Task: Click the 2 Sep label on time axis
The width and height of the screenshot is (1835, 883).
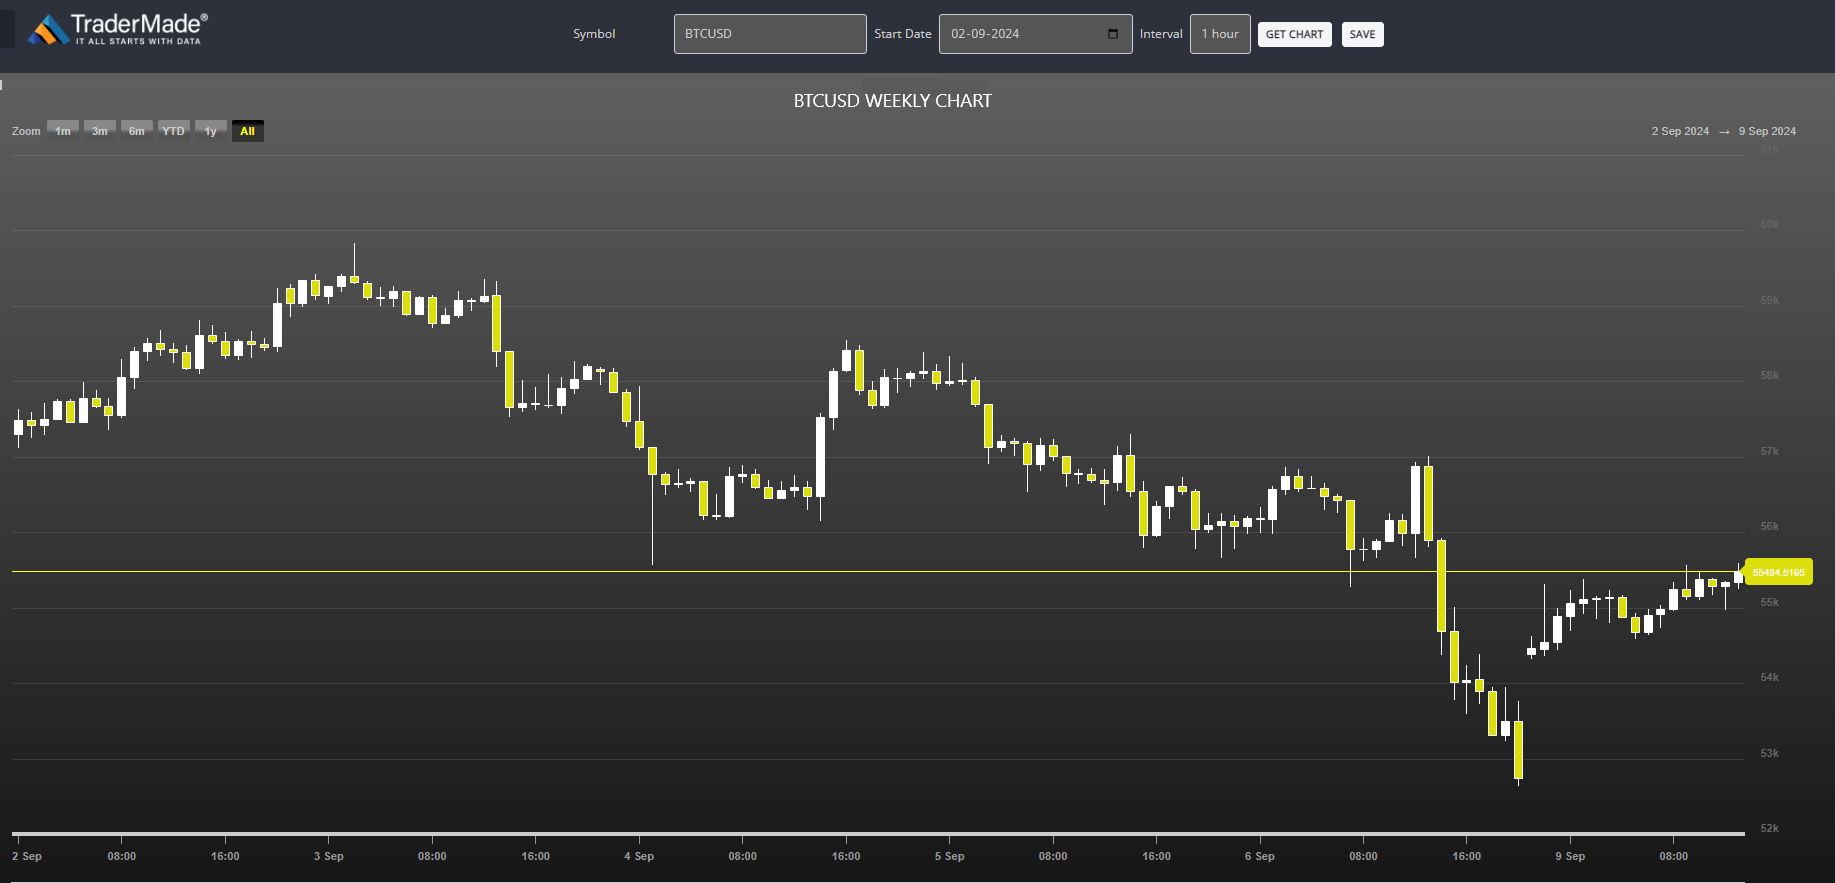Action: pyautogui.click(x=27, y=856)
